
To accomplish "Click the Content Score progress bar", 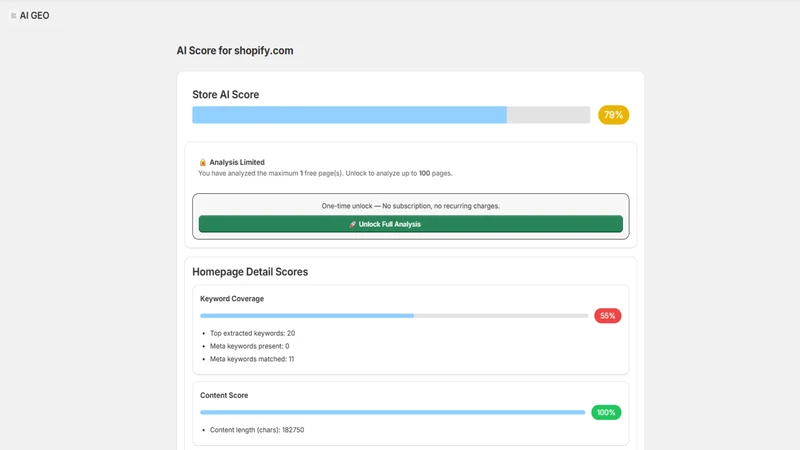I will pos(392,412).
